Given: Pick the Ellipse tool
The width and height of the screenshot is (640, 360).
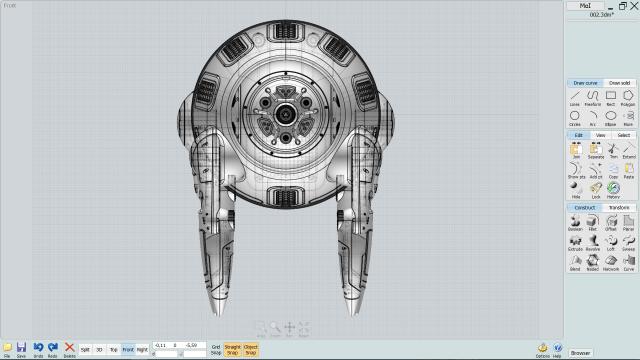Looking at the screenshot, I should [x=611, y=118].
